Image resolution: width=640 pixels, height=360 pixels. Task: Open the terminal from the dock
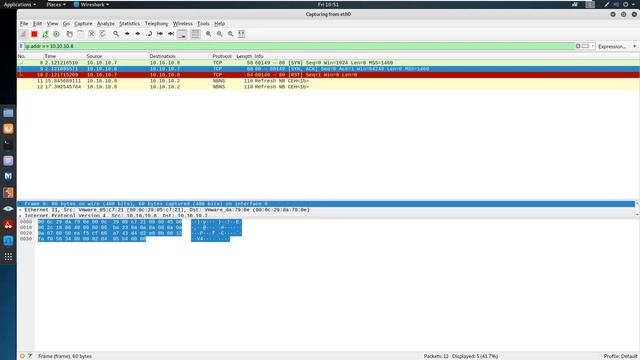click(8, 144)
